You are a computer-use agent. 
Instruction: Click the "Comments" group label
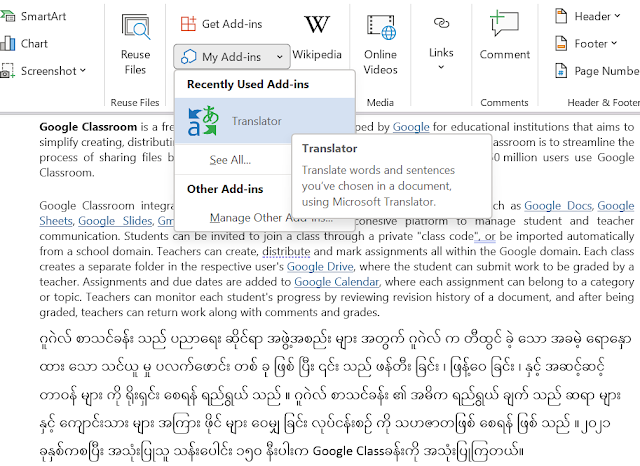point(504,102)
